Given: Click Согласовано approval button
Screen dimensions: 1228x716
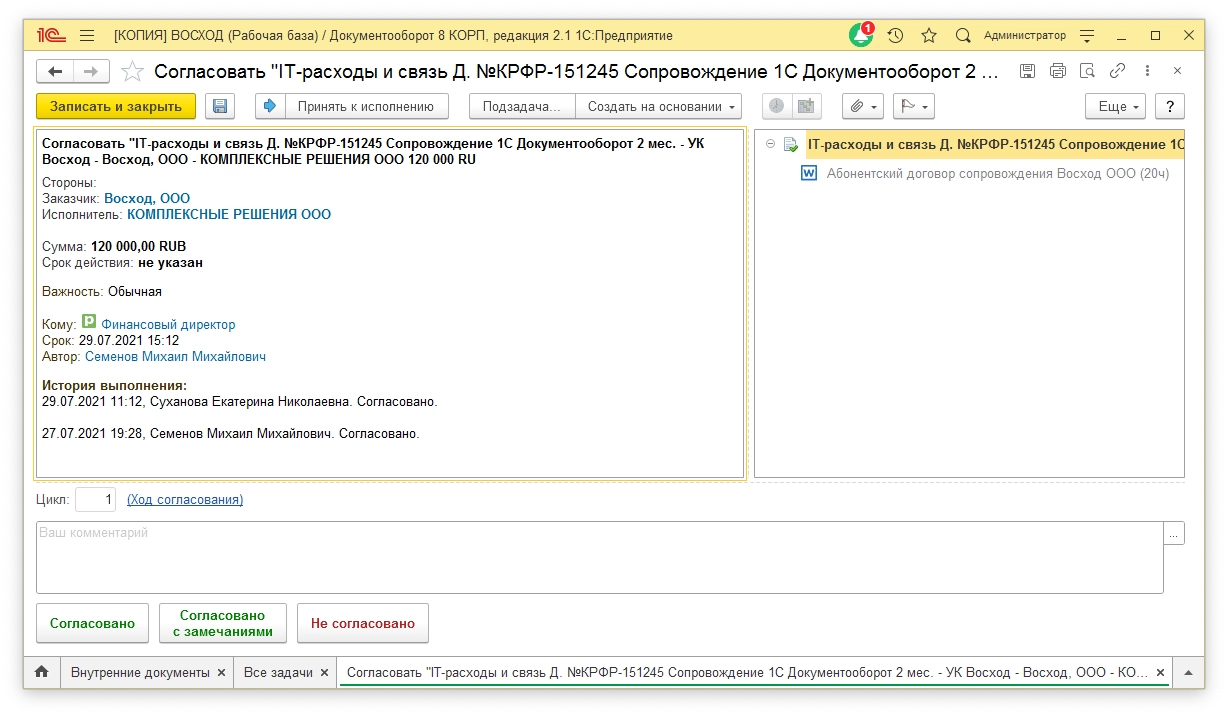Looking at the screenshot, I should 92,623.
